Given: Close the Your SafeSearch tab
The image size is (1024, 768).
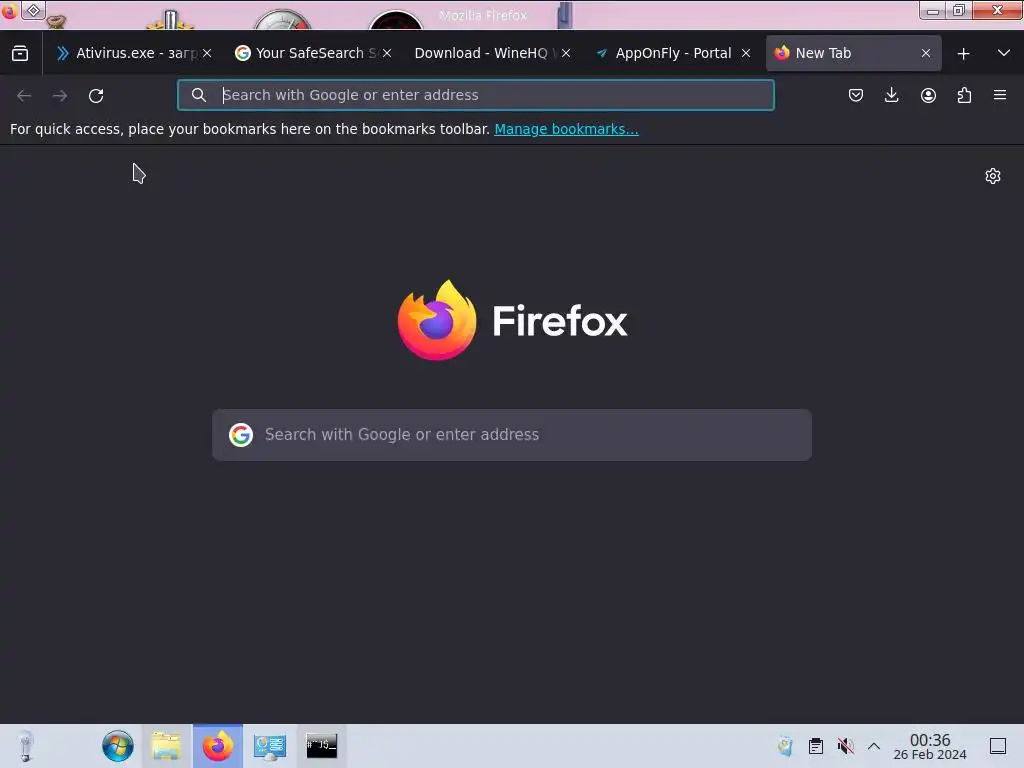Looking at the screenshot, I should (x=387, y=54).
